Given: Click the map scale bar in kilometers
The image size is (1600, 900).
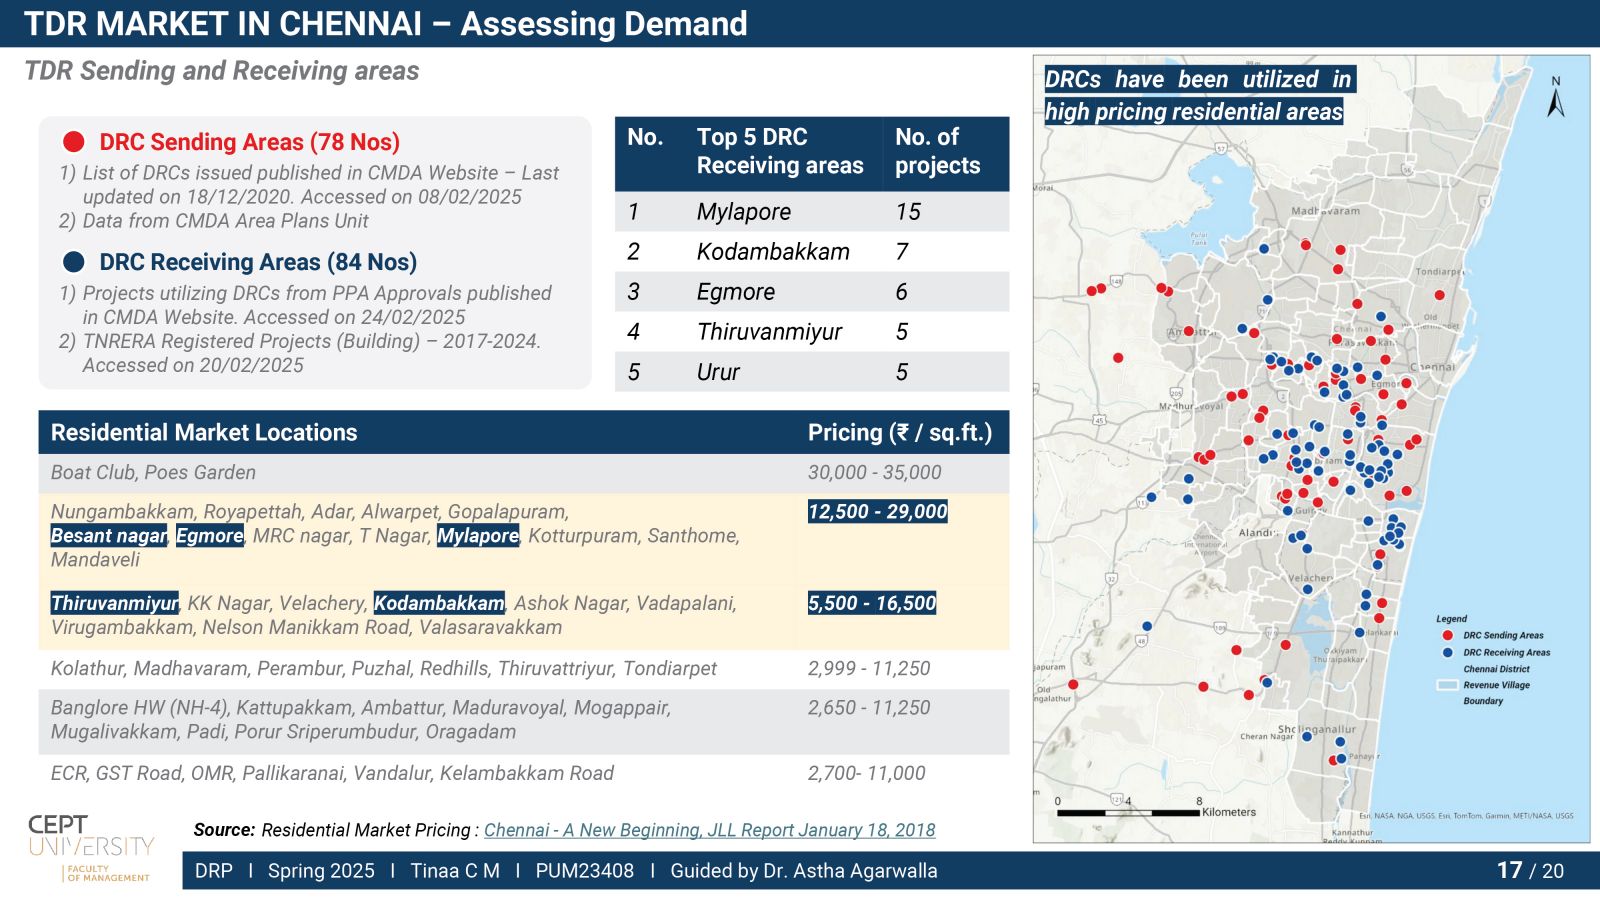Looking at the screenshot, I should (x=1128, y=813).
